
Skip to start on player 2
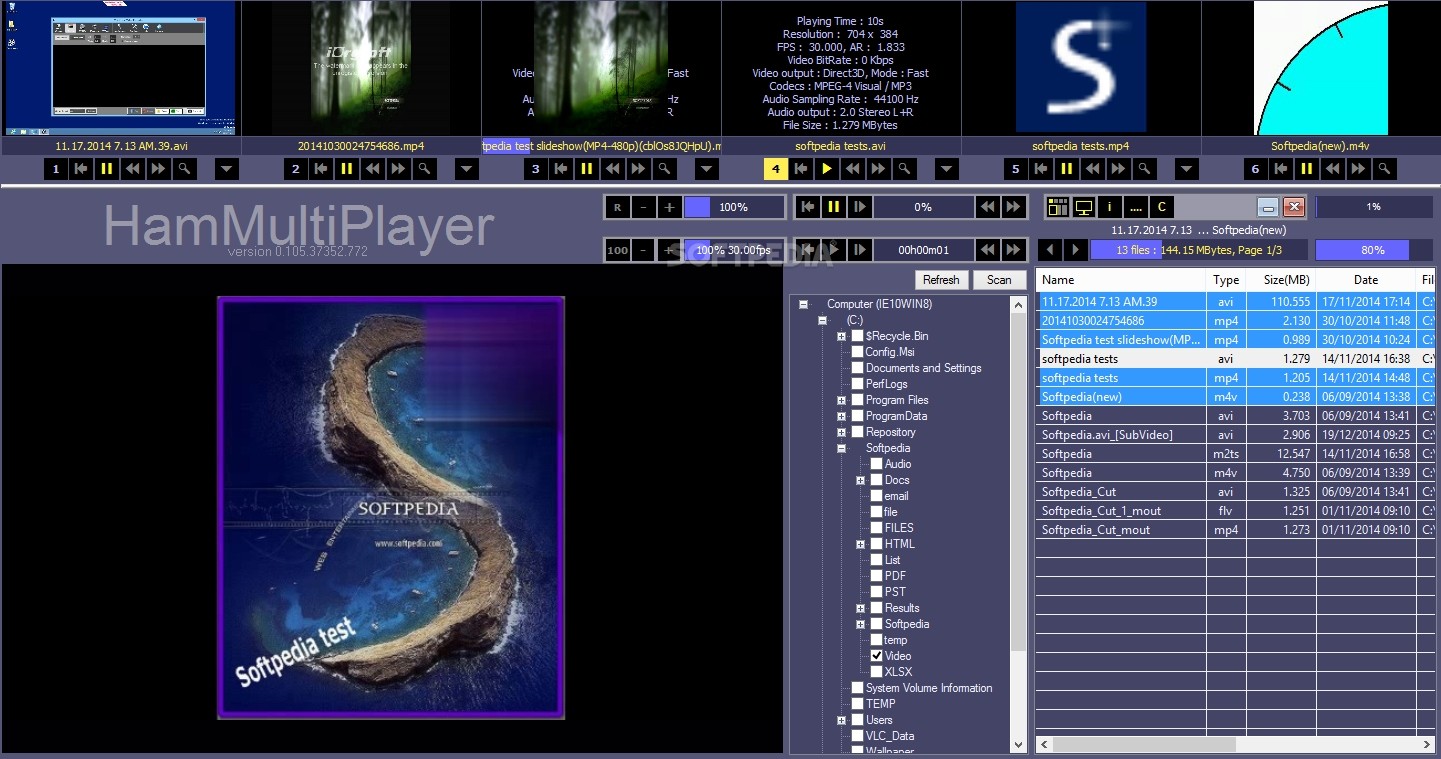pos(321,169)
